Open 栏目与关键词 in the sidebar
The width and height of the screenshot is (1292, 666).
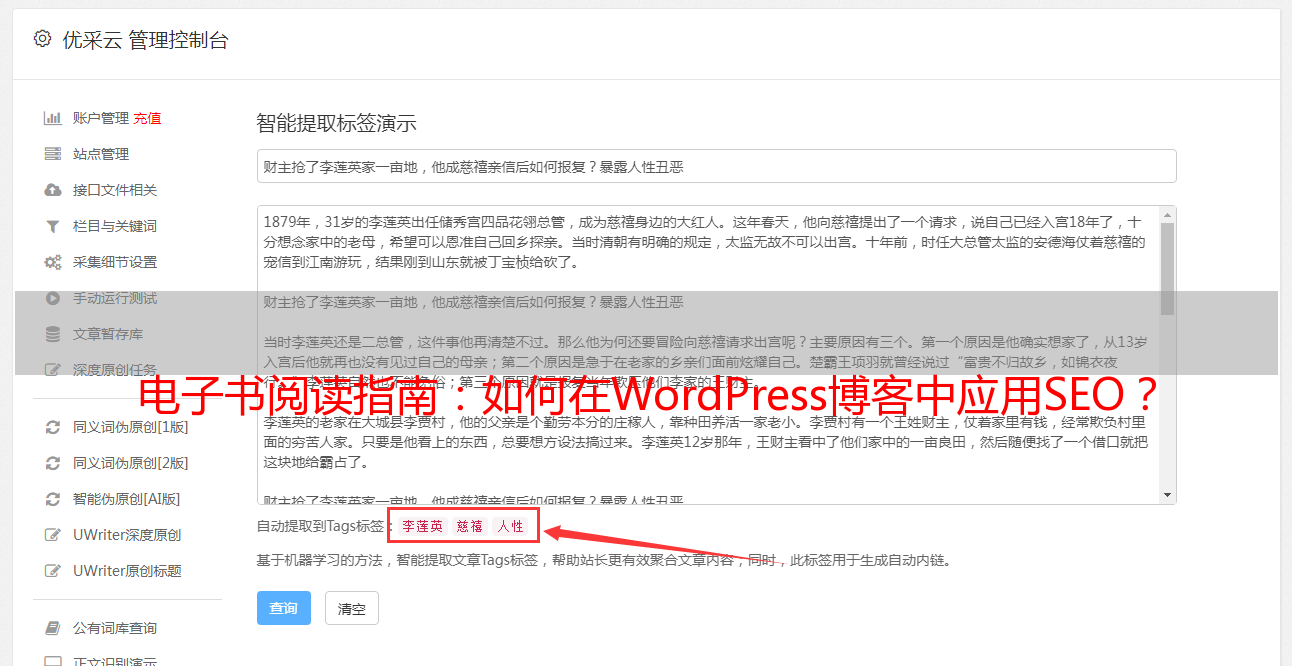click(x=115, y=226)
